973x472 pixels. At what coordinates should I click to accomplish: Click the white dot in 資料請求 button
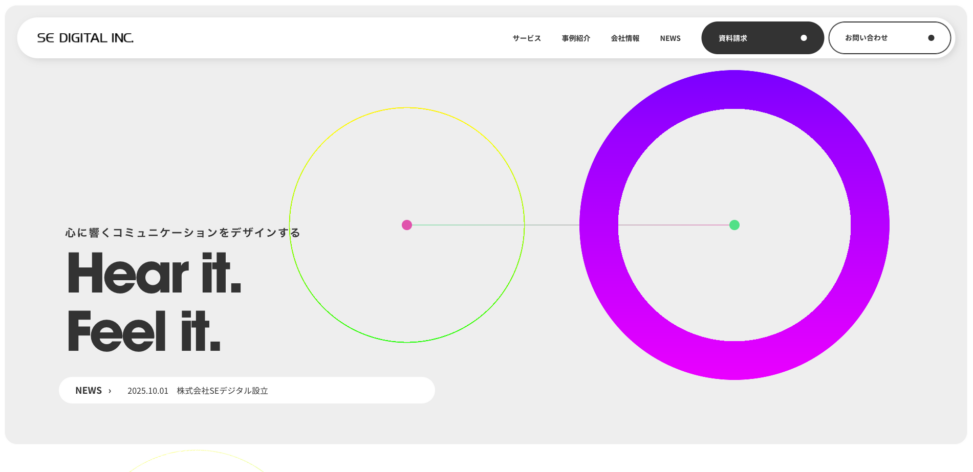point(803,38)
